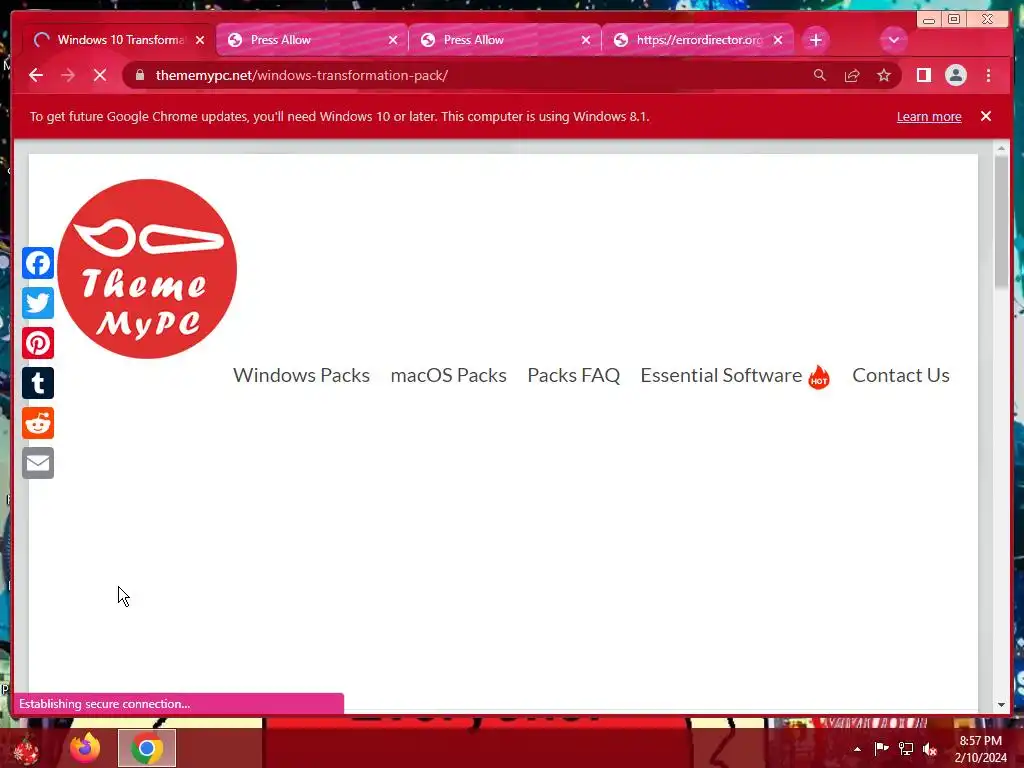Share page via Email icon

point(38,463)
